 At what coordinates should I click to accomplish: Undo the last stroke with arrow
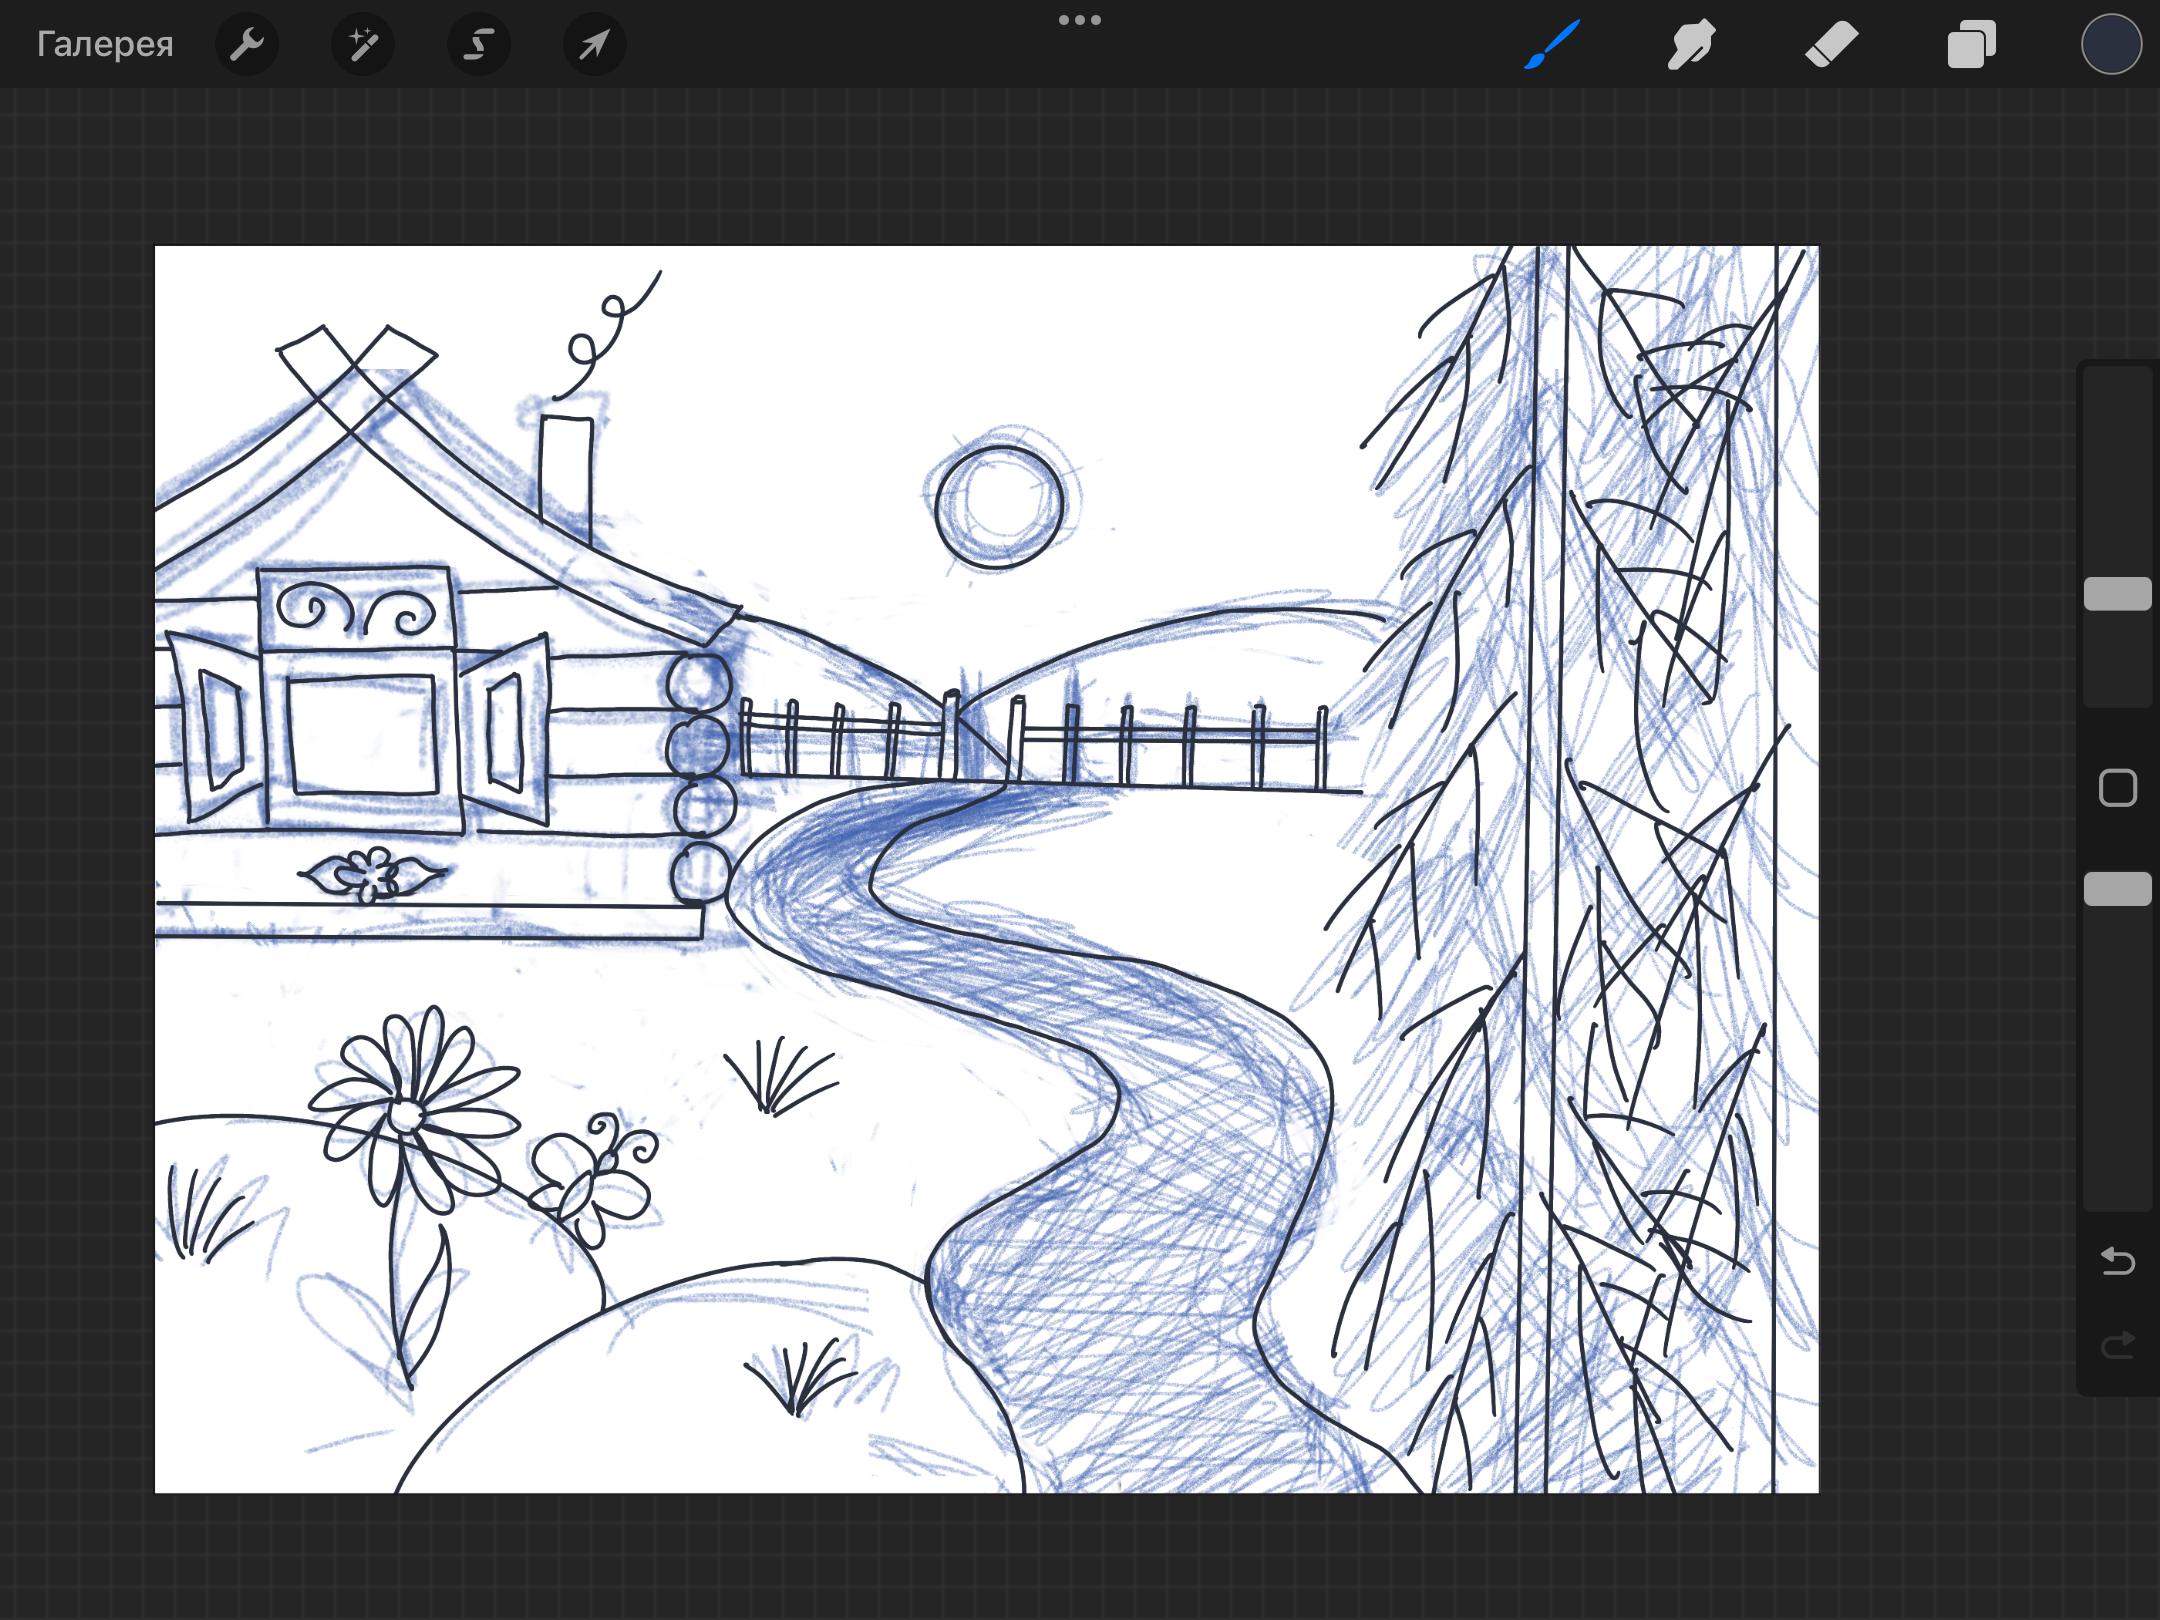(x=2117, y=1261)
